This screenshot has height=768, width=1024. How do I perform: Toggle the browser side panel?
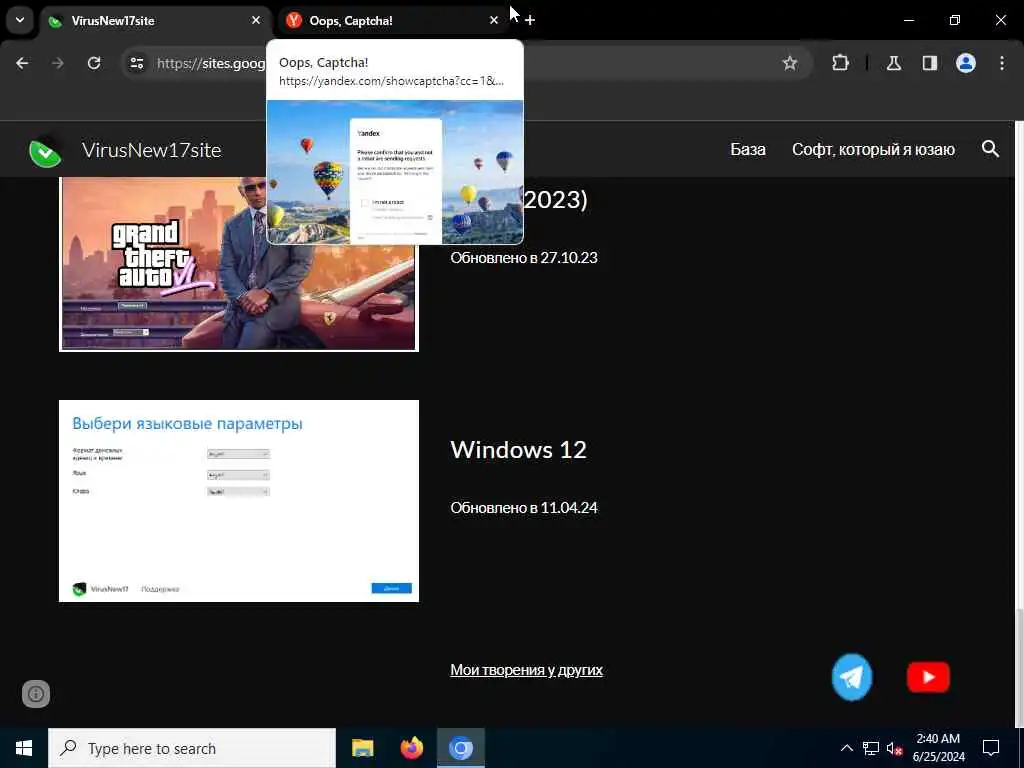tap(929, 63)
